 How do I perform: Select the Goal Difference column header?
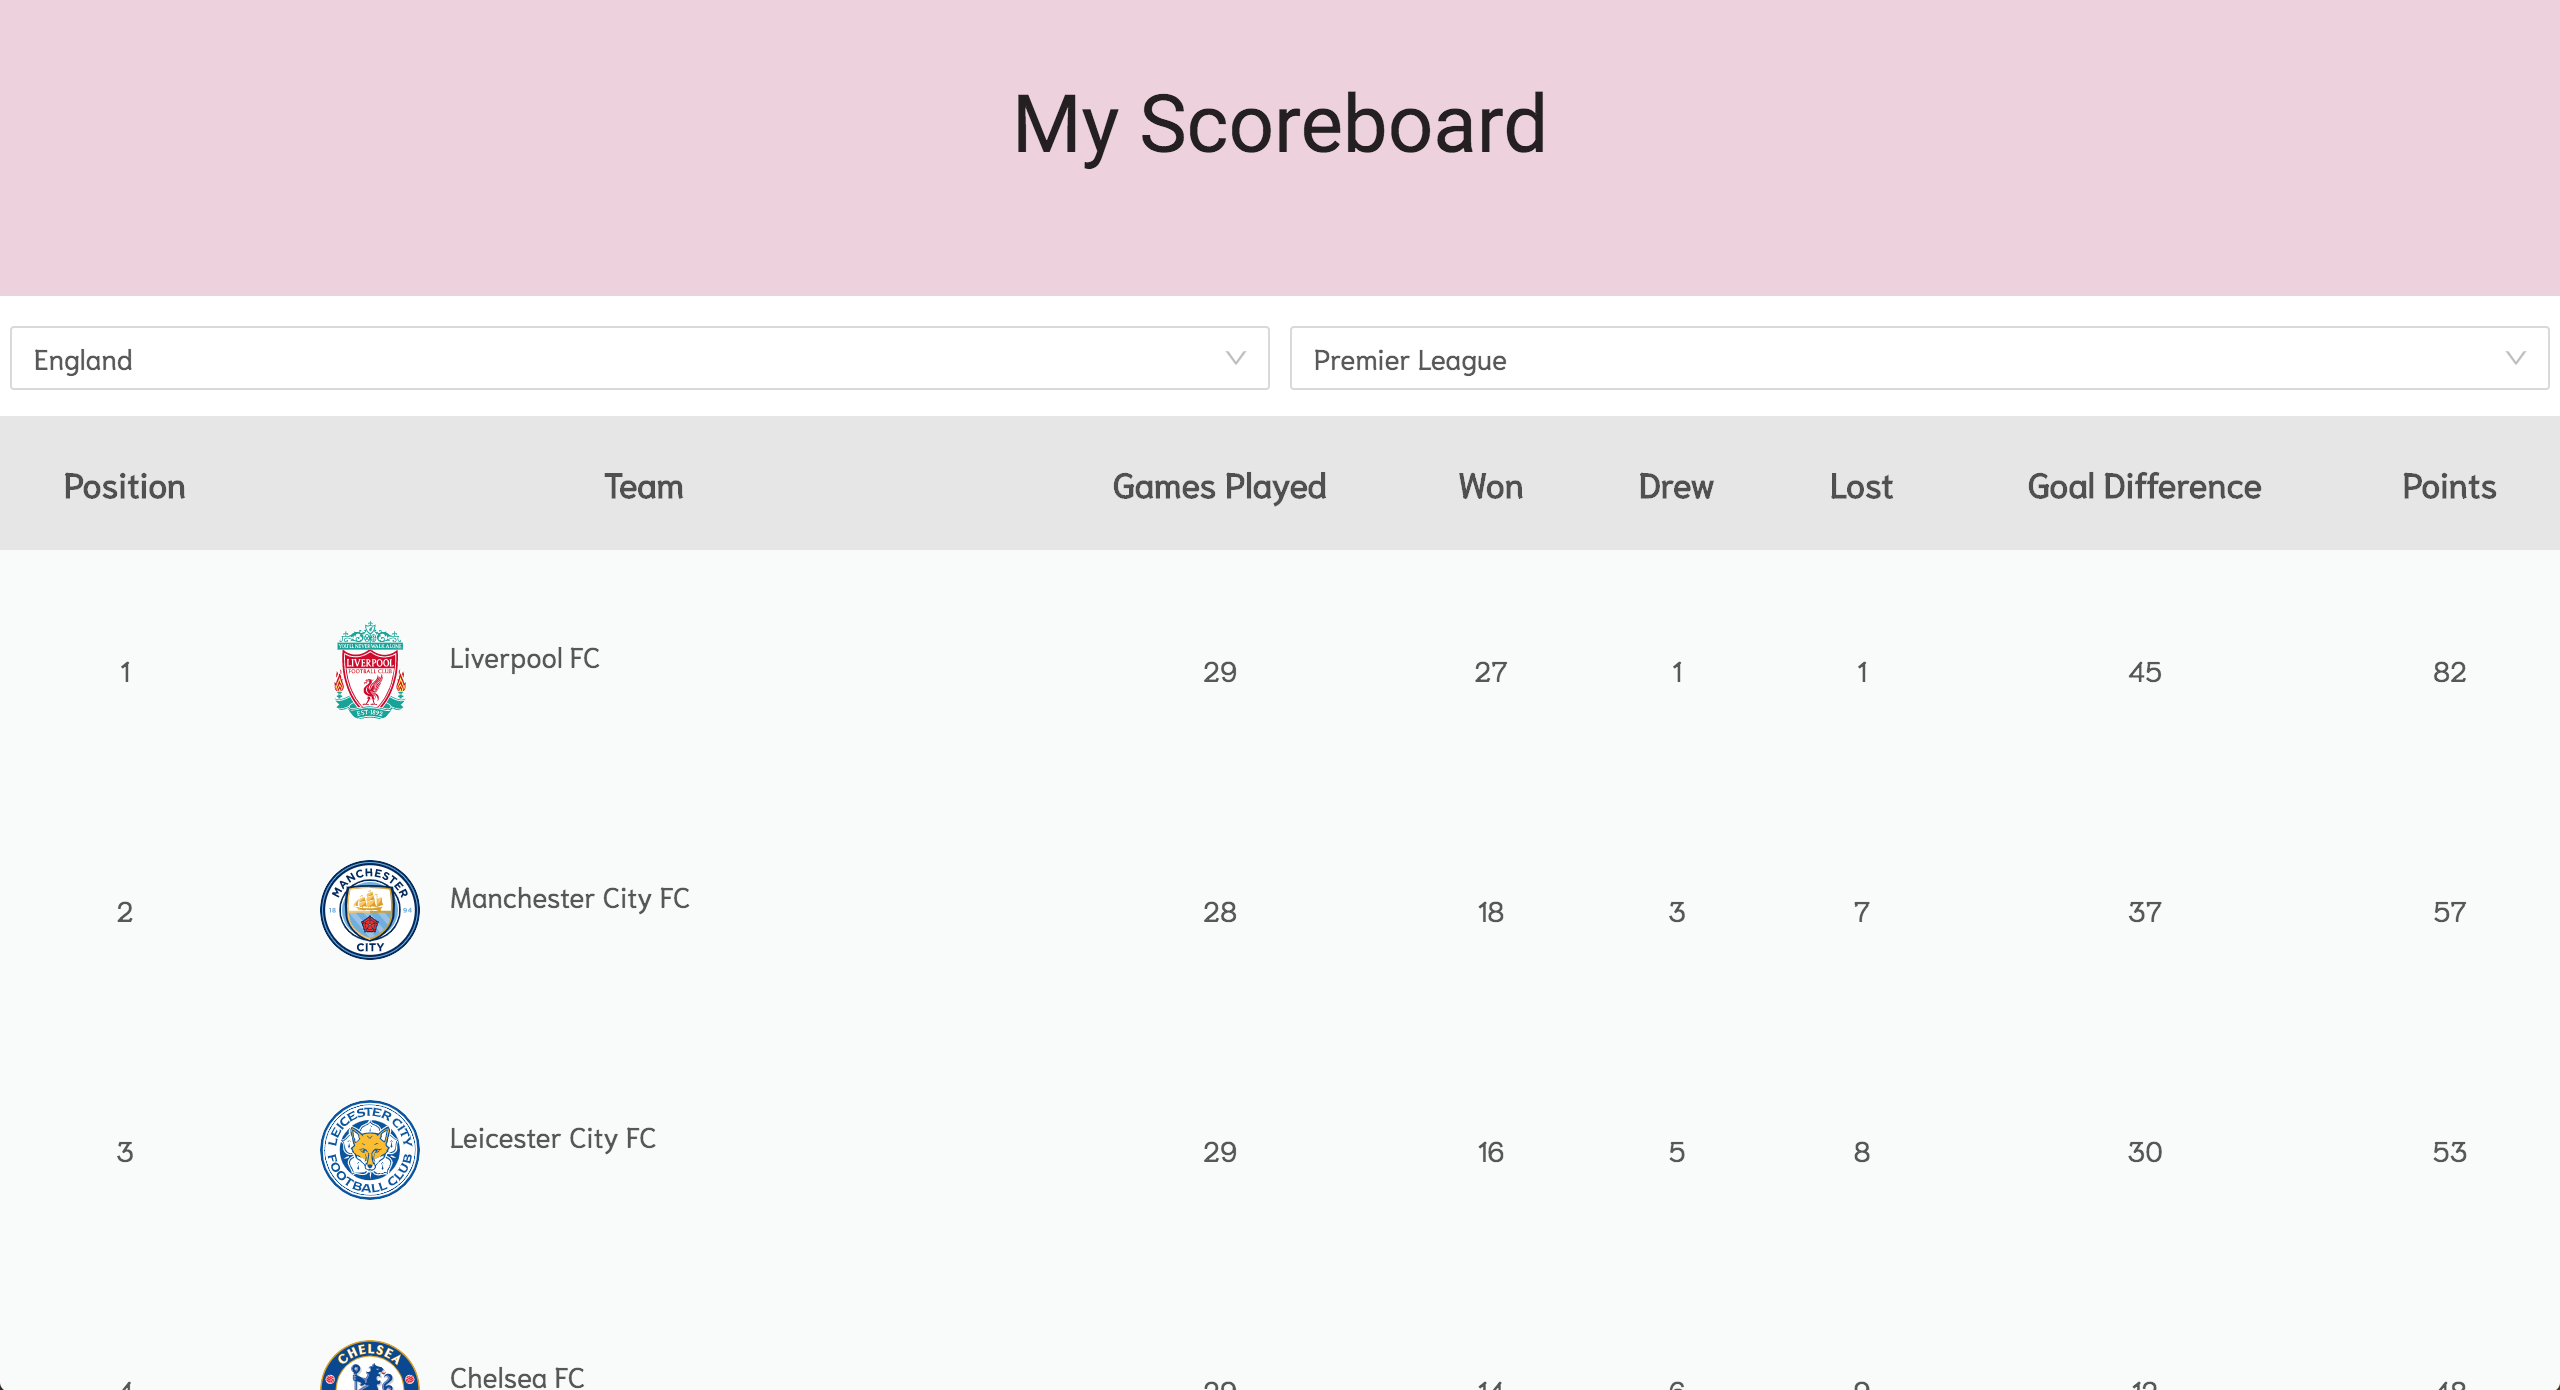click(2144, 487)
